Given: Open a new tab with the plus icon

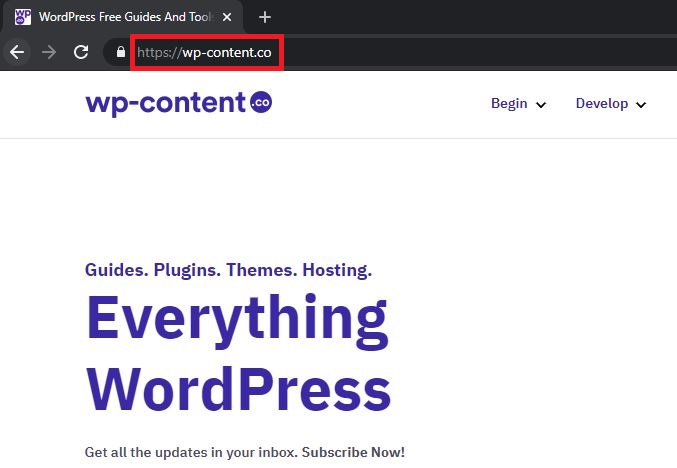Looking at the screenshot, I should [x=265, y=17].
